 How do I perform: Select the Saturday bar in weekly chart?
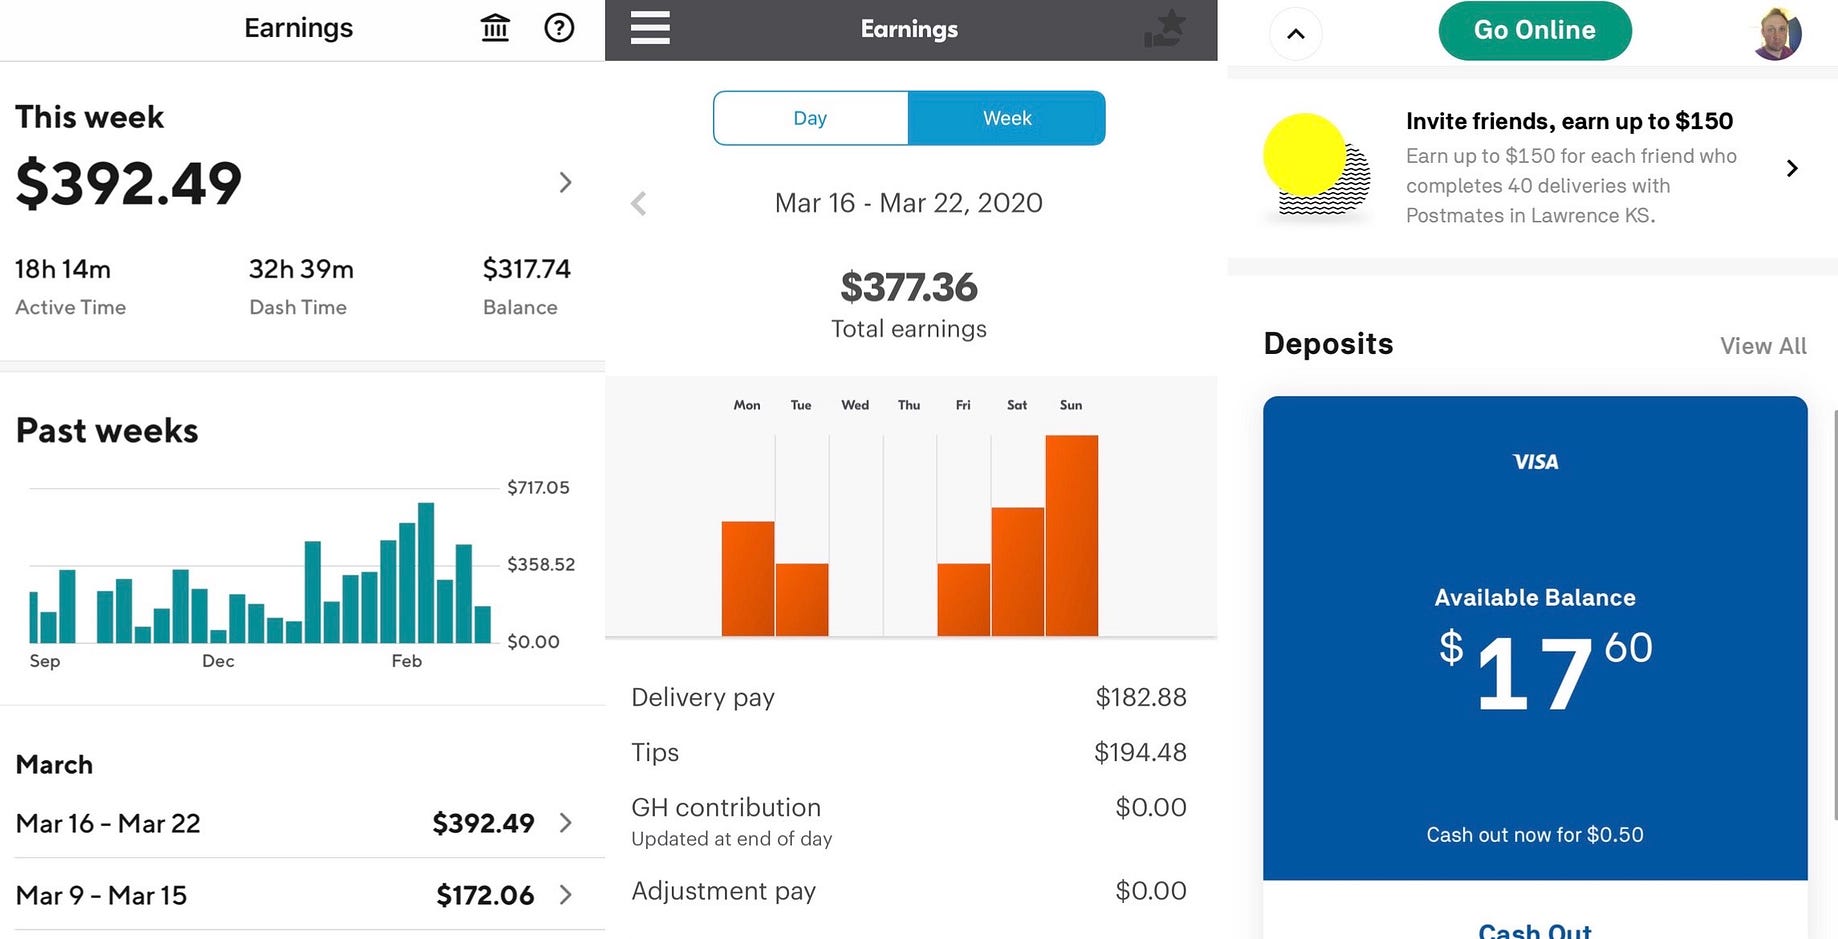(x=1018, y=571)
